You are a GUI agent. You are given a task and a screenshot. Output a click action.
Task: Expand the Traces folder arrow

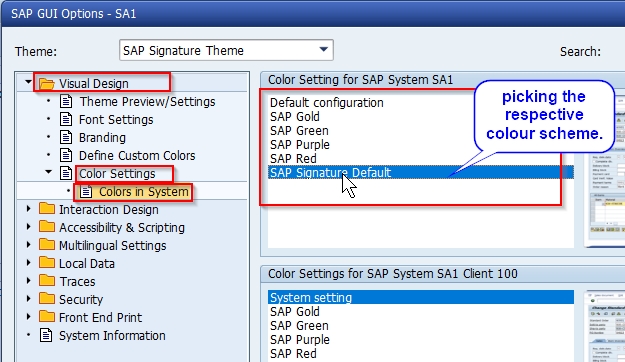point(28,281)
